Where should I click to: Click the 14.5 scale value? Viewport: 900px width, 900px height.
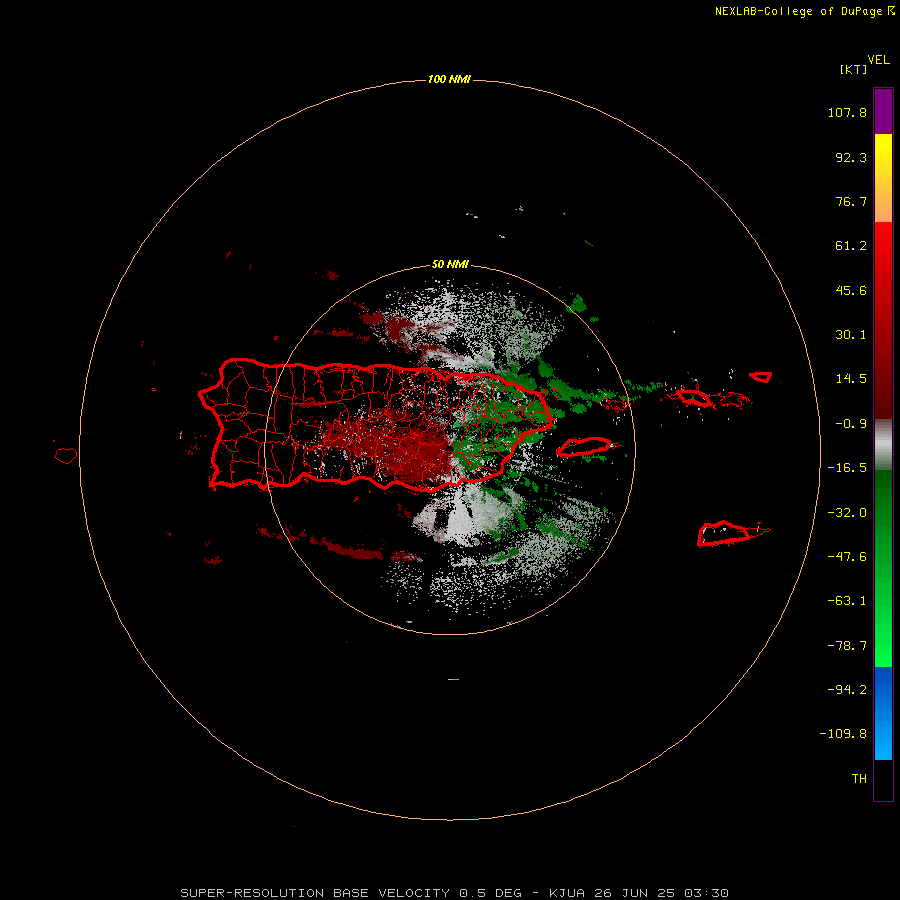pyautogui.click(x=851, y=379)
